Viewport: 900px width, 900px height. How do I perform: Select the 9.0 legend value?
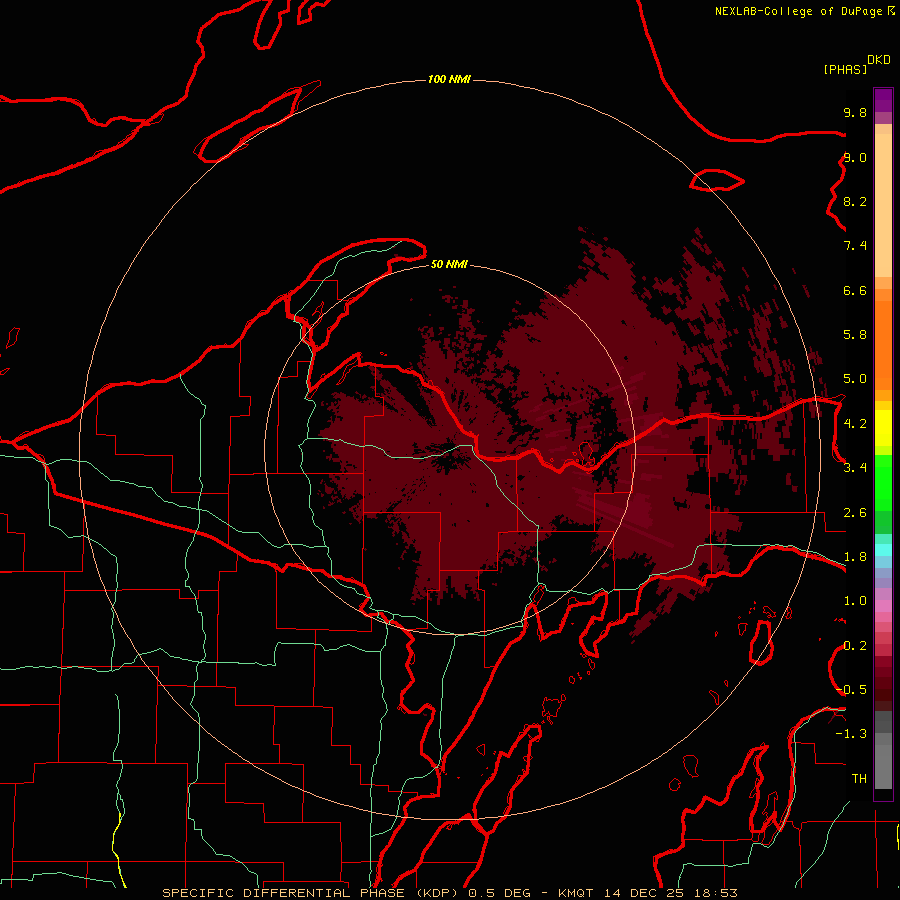pos(855,157)
